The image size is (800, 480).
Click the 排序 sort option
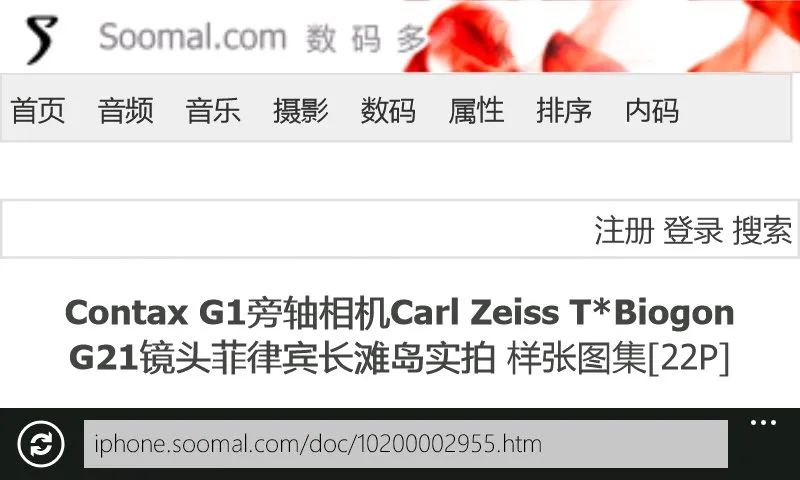pyautogui.click(x=564, y=110)
